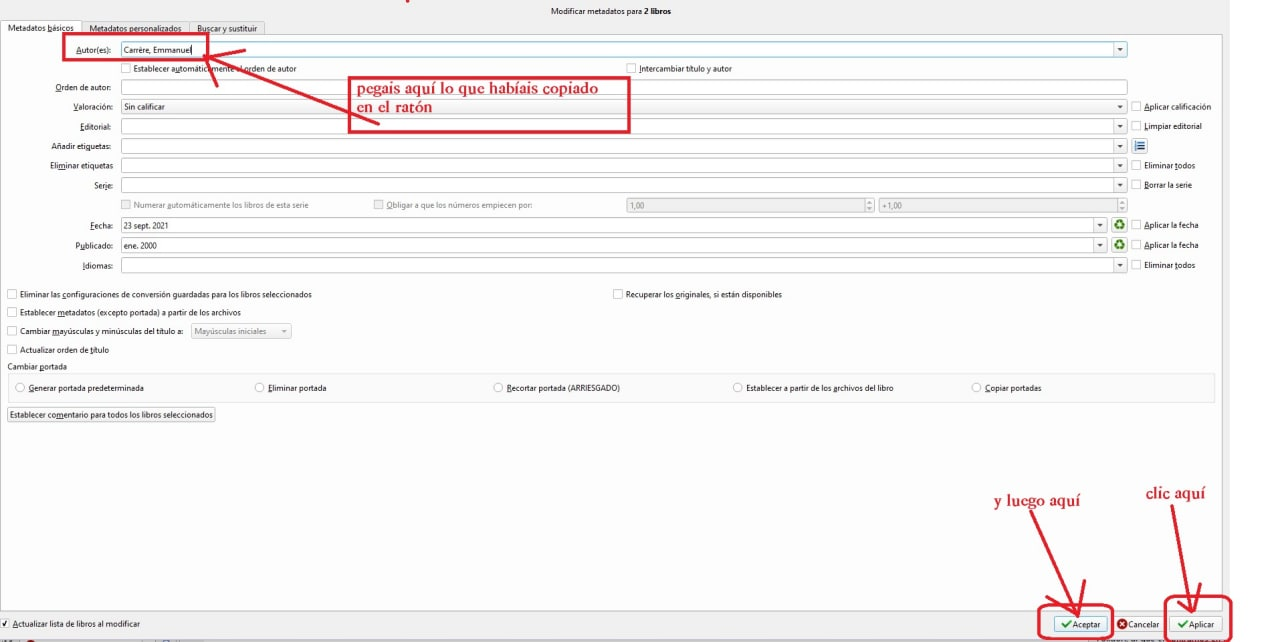This screenshot has height=642, width=1280.
Task: Check Limpiar editorial
Action: pos(1167,126)
